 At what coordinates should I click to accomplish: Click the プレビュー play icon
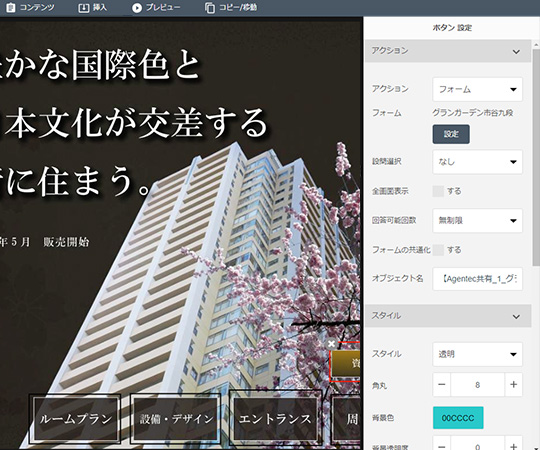click(x=137, y=8)
